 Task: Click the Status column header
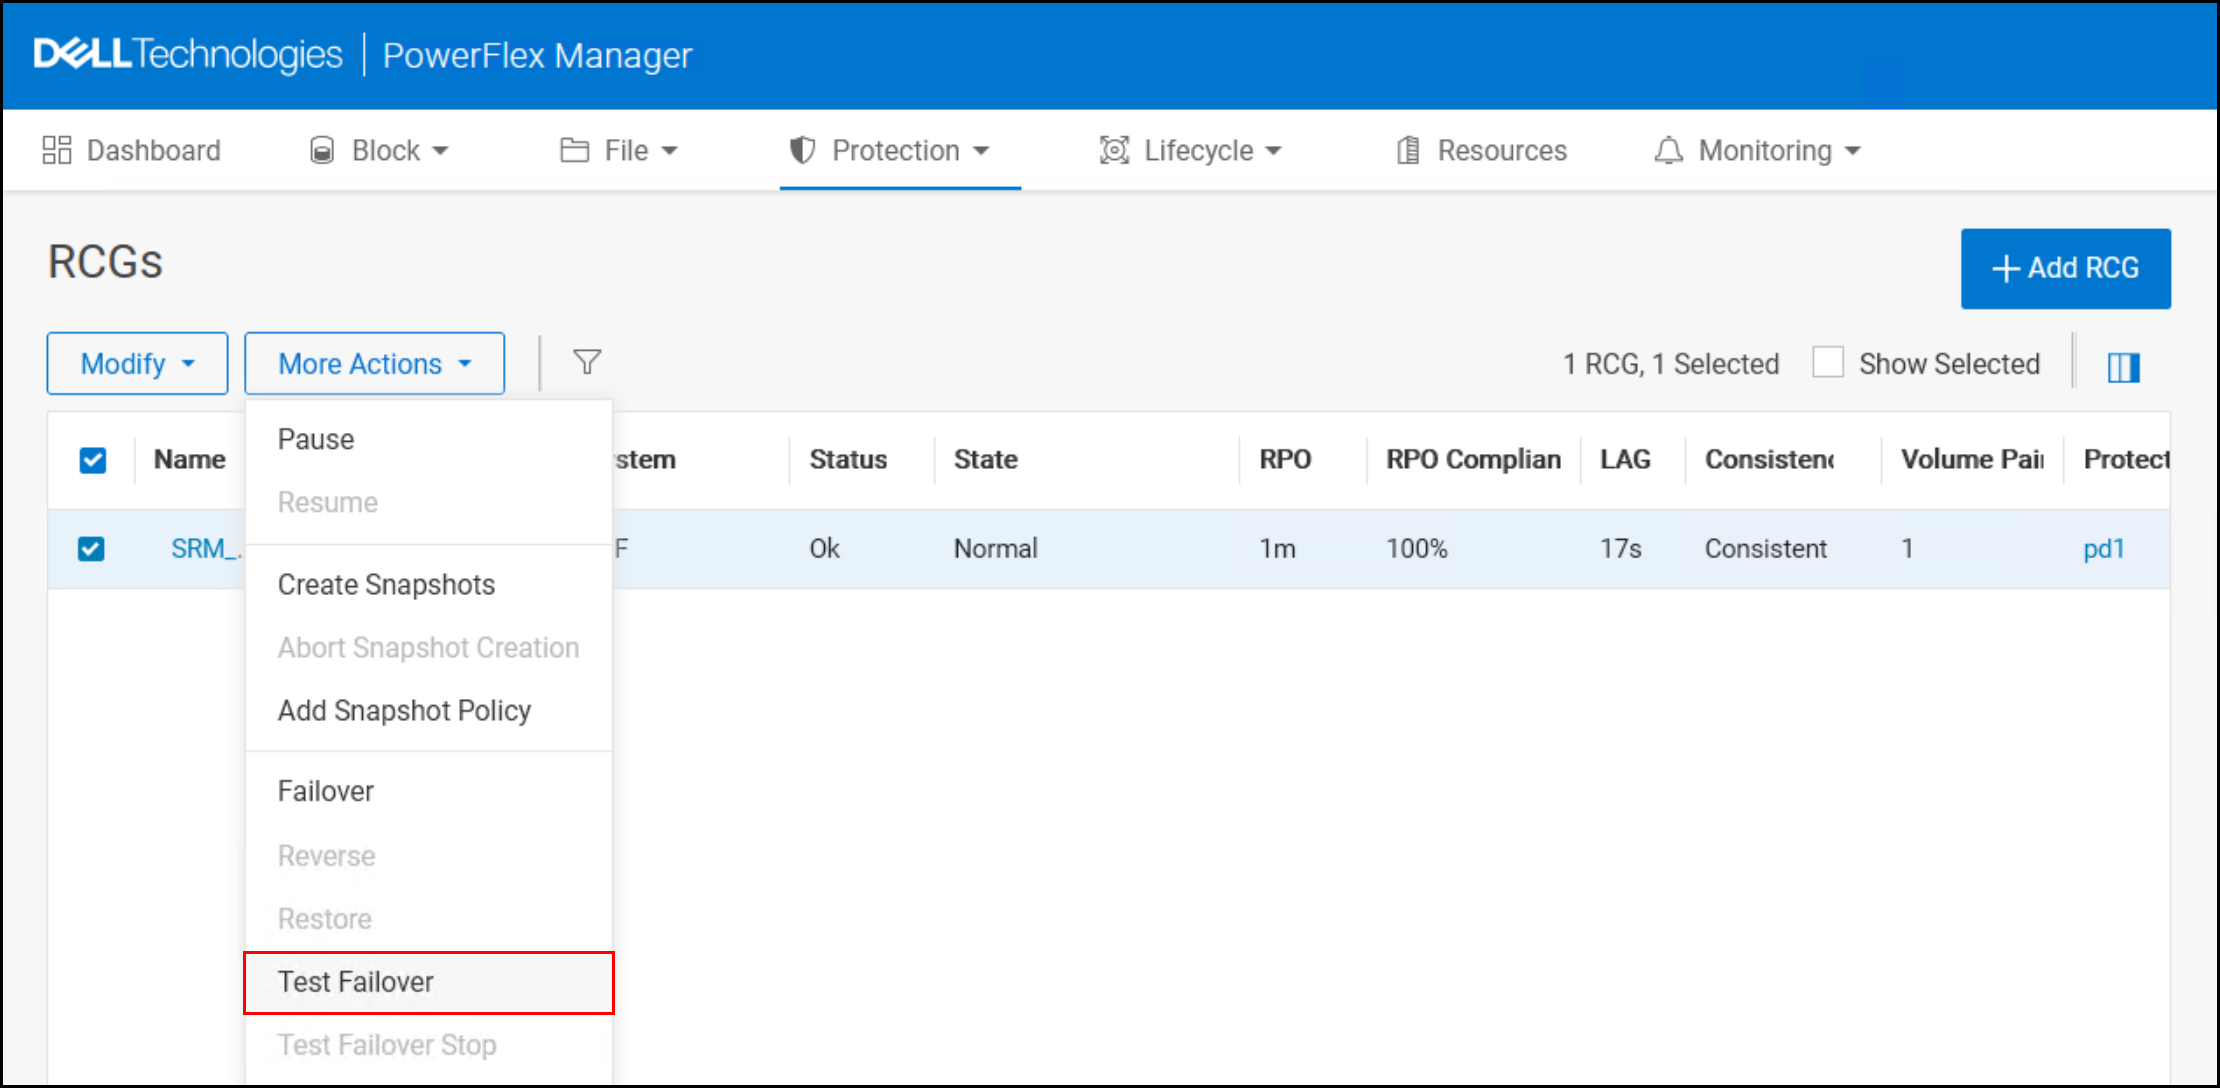tap(848, 459)
